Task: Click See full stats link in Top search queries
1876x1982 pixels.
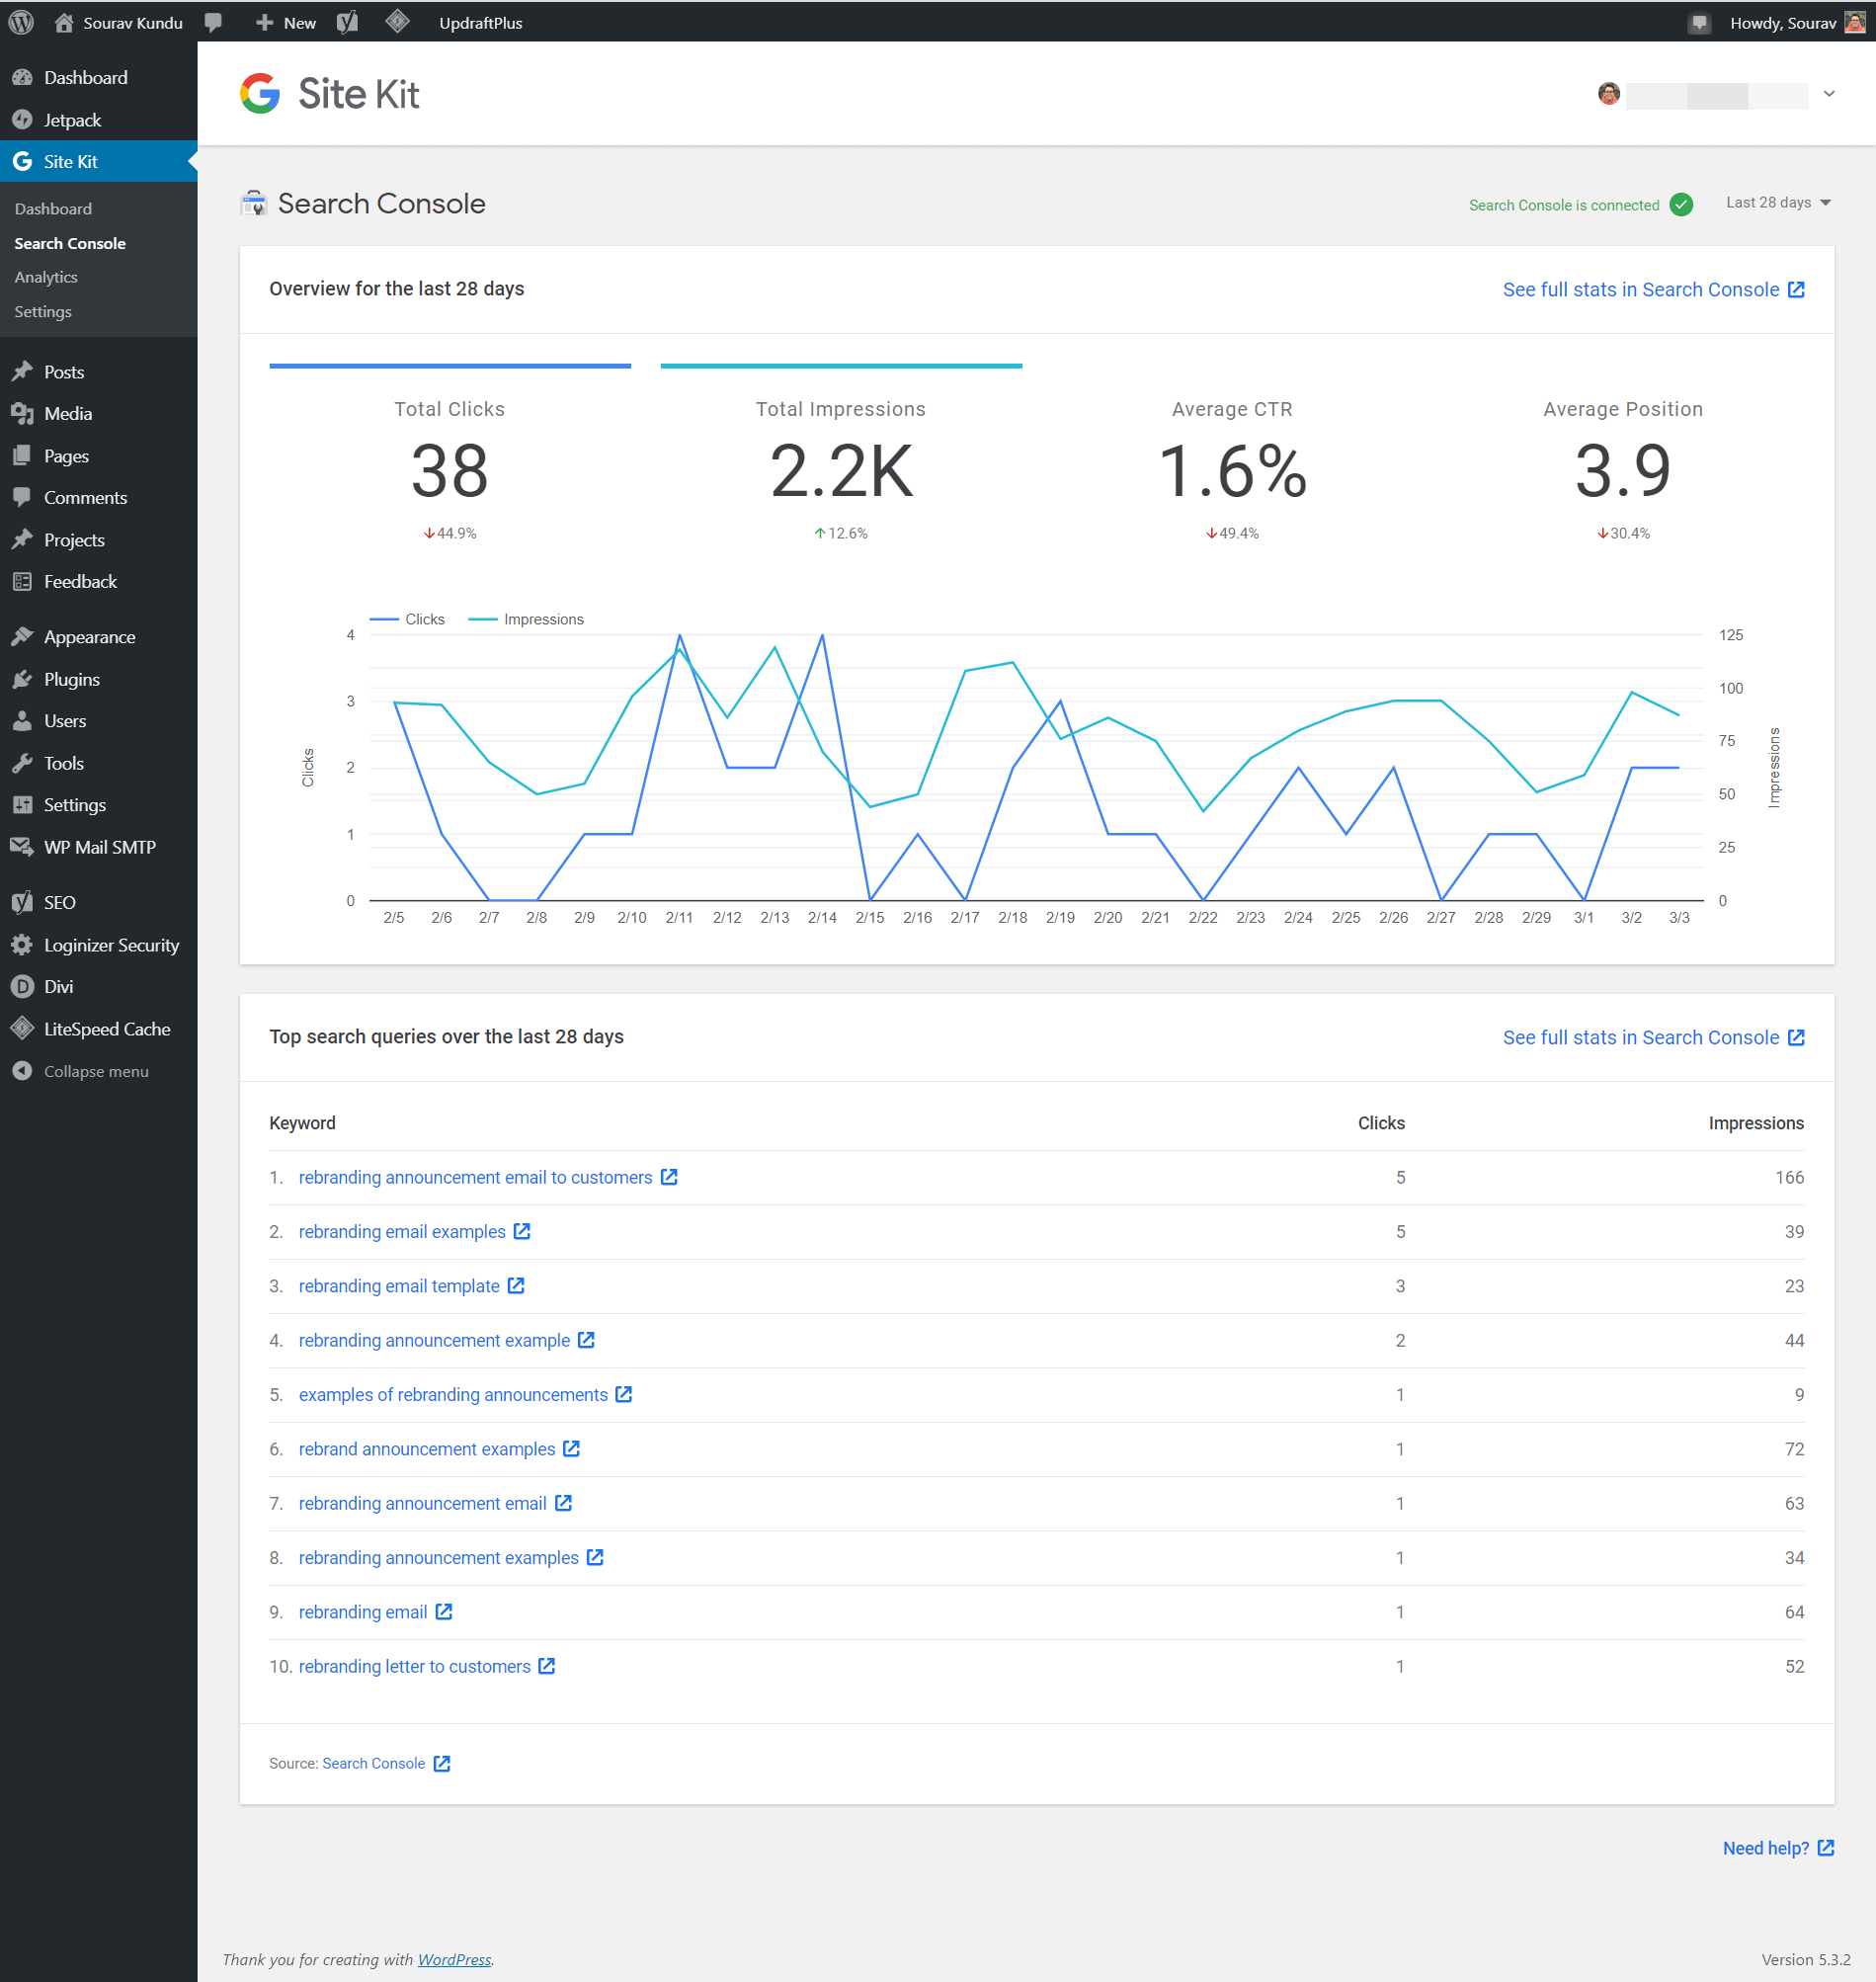Action: 1653,1037
